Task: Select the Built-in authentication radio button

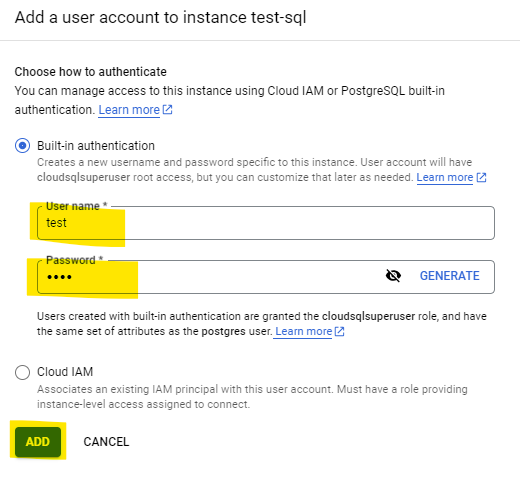Action: [x=22, y=146]
